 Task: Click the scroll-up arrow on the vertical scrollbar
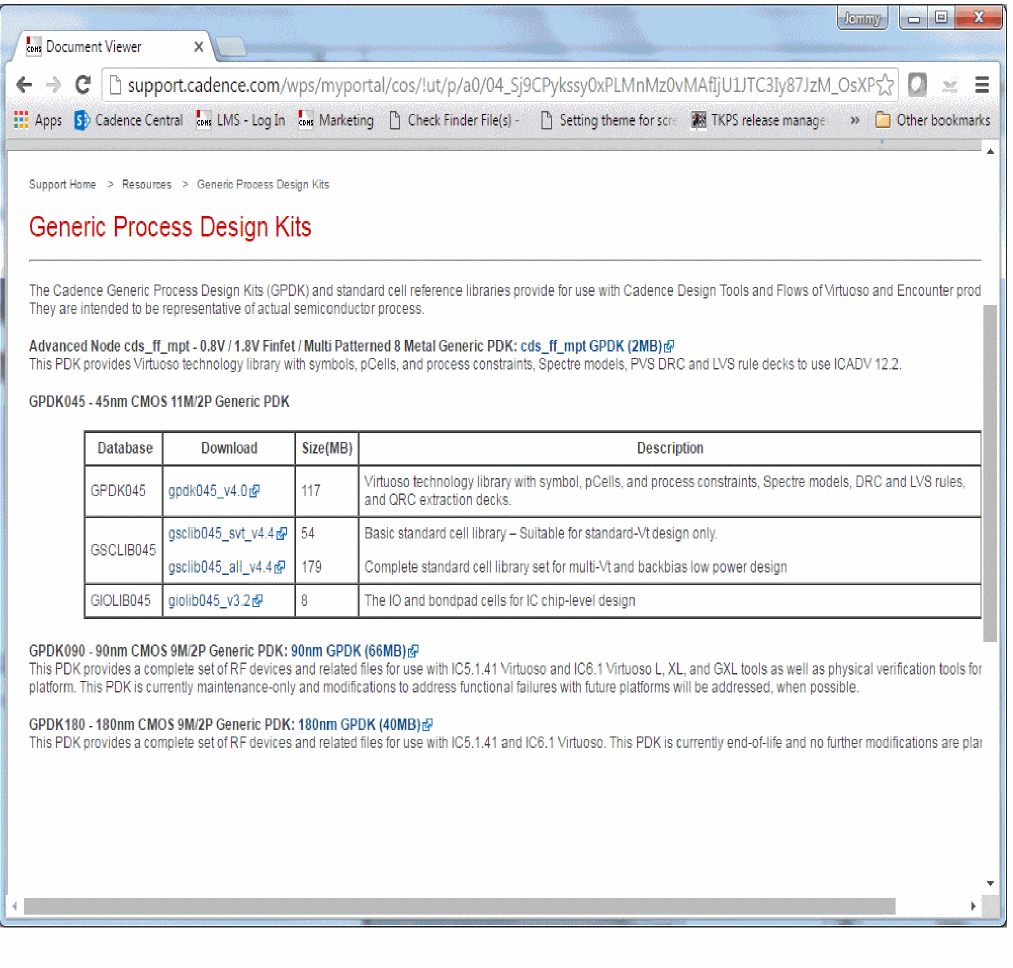(990, 151)
